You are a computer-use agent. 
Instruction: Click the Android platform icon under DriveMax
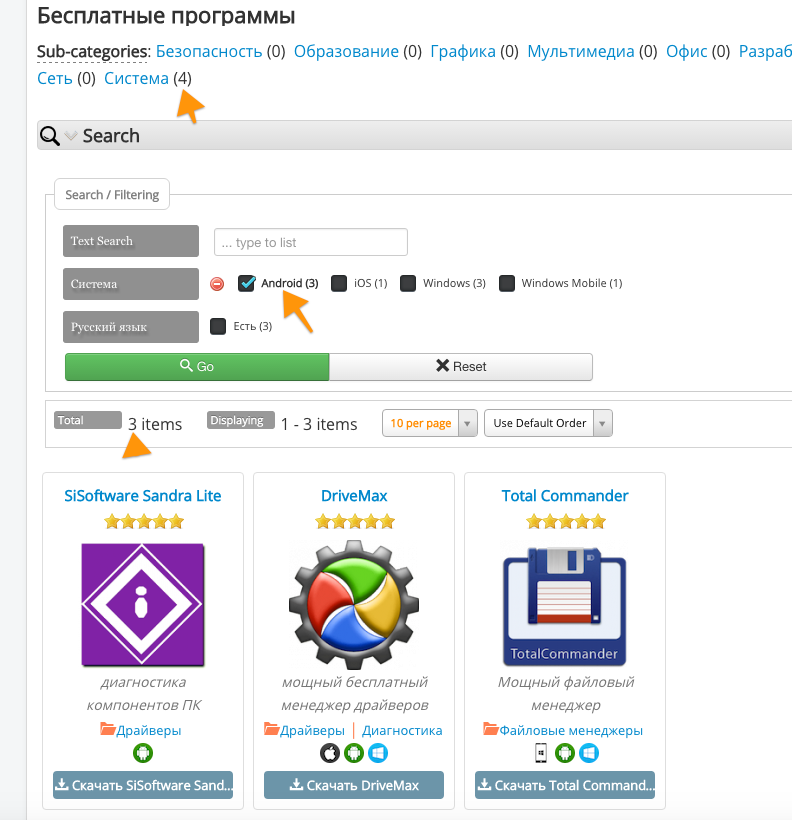[354, 753]
